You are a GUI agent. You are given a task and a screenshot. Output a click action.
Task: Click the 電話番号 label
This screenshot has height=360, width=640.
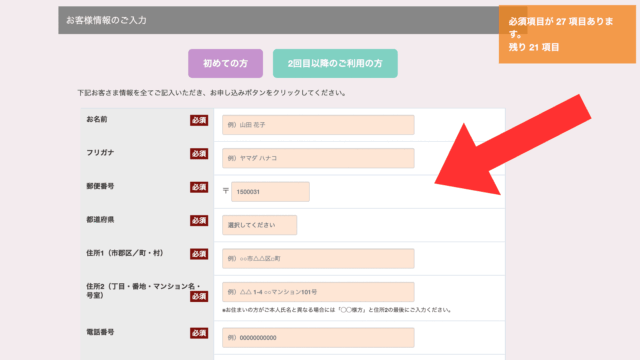[100, 332]
